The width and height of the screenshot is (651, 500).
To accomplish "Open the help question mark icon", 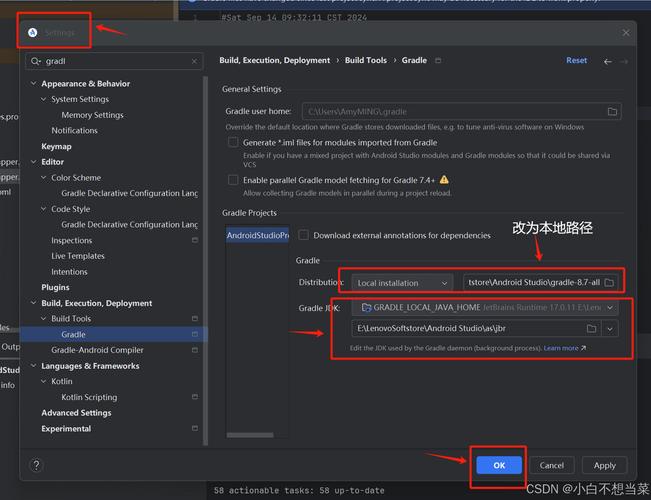I will [x=37, y=465].
